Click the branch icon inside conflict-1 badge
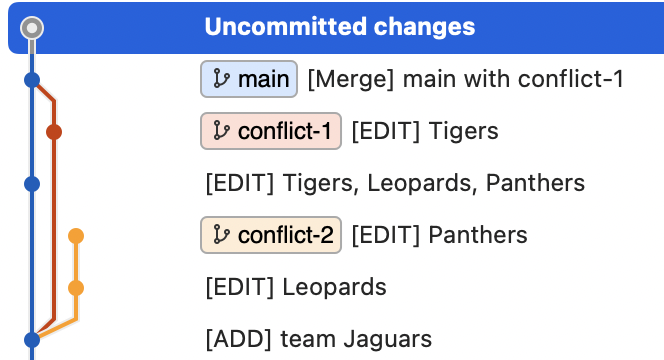The height and width of the screenshot is (360, 664). point(221,131)
